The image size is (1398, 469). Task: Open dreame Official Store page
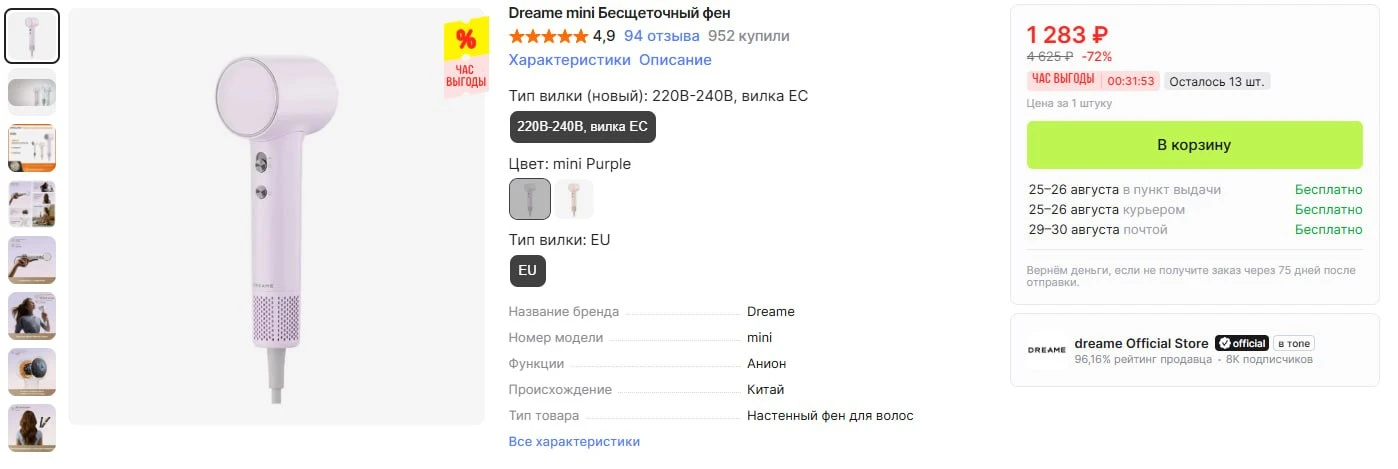pyautogui.click(x=1141, y=343)
